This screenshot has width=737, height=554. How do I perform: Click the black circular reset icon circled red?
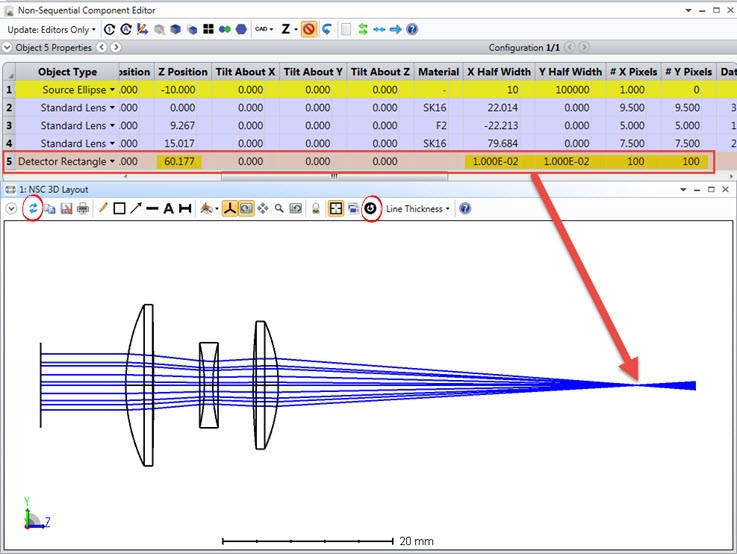[370, 208]
